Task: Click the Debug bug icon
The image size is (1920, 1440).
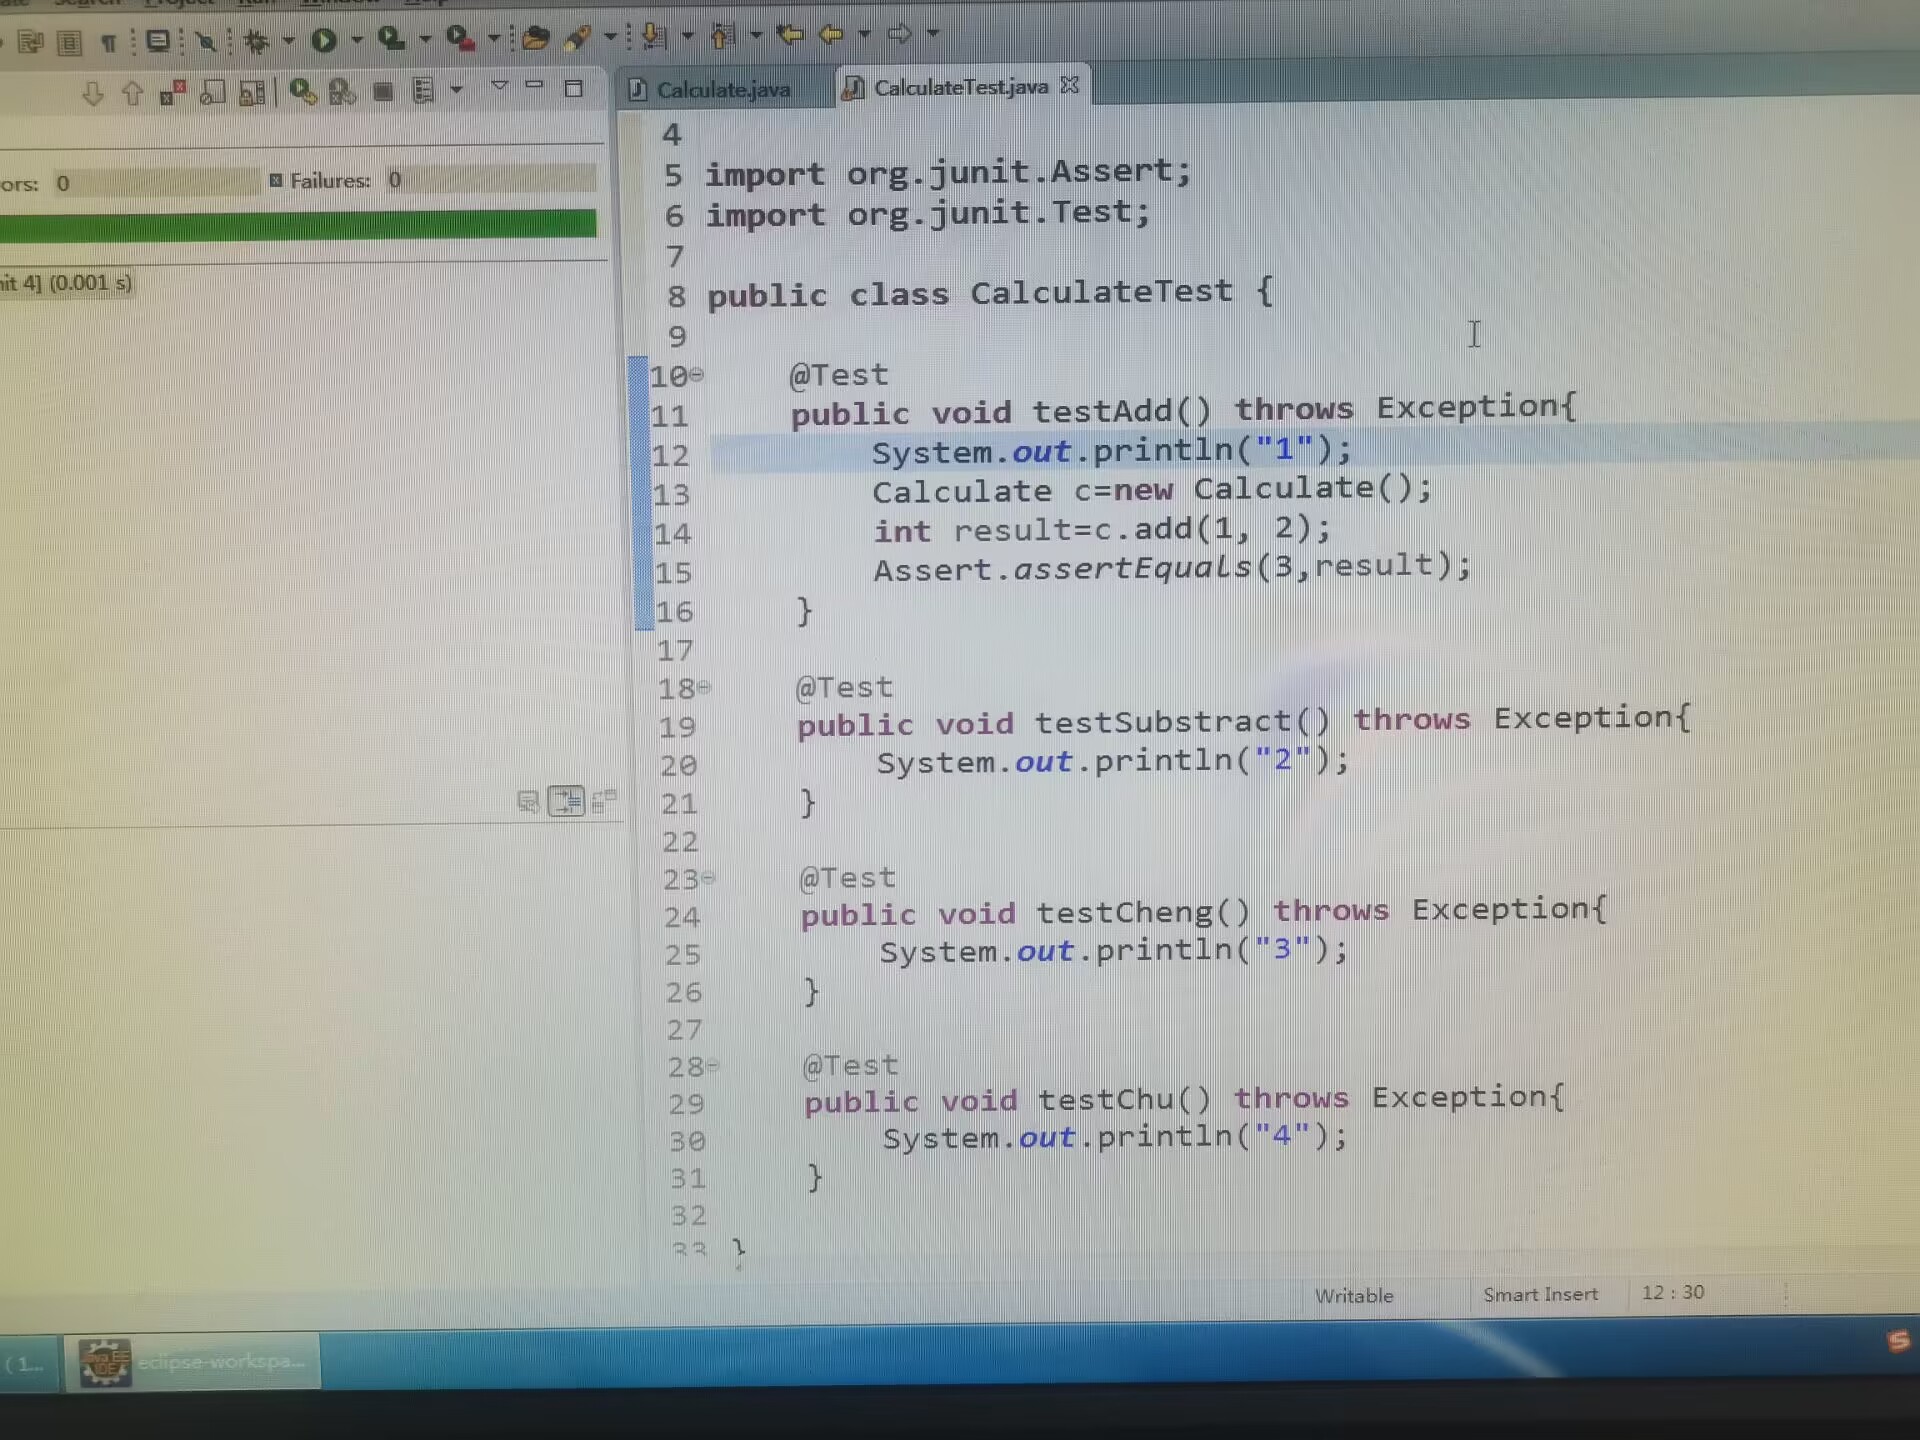Action: click(x=257, y=41)
